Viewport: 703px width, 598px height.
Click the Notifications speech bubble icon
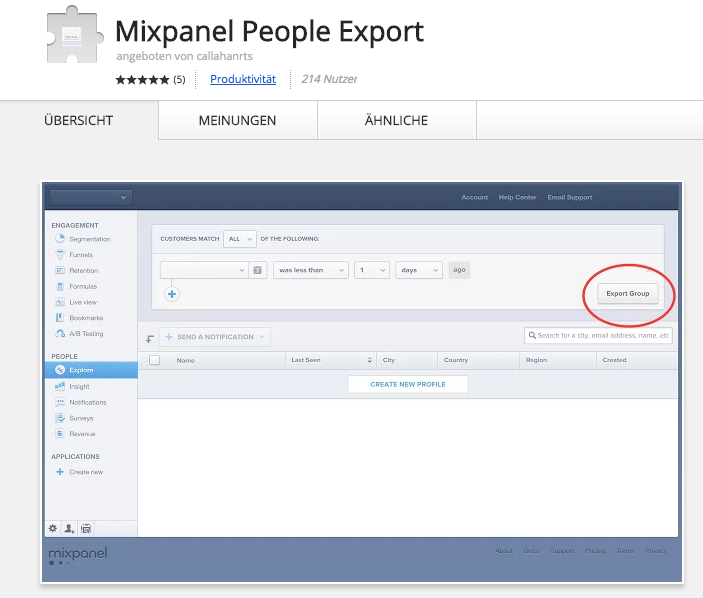click(60, 402)
